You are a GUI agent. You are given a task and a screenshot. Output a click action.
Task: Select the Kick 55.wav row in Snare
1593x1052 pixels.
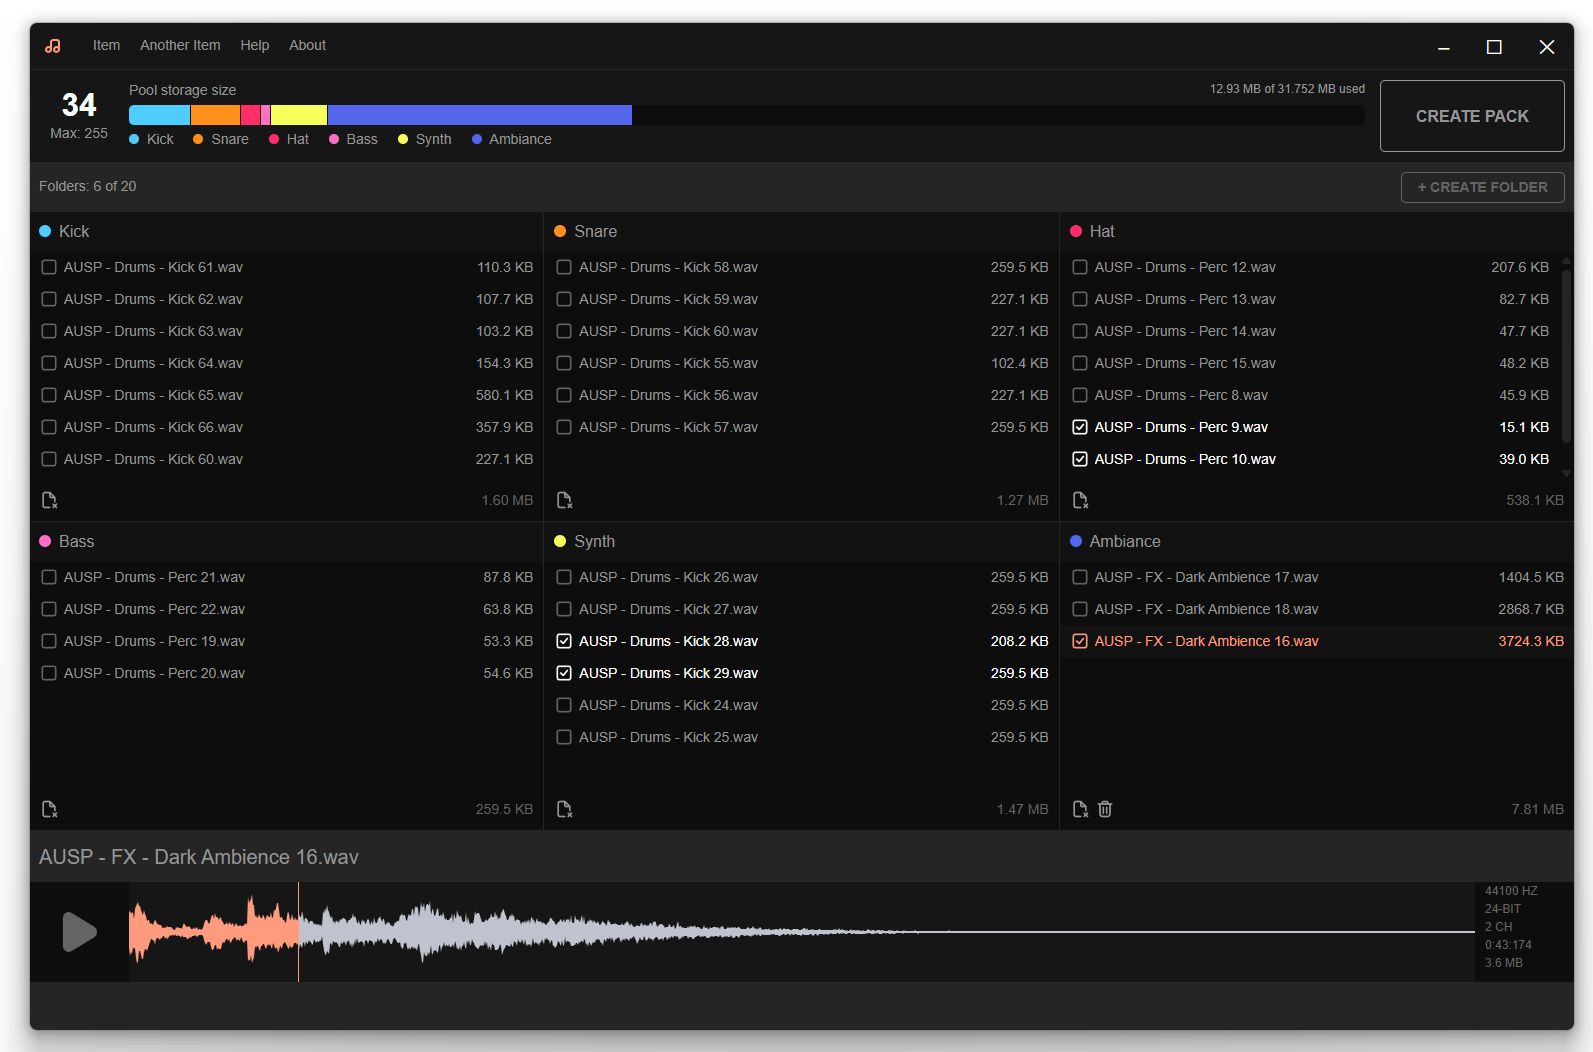coord(802,363)
